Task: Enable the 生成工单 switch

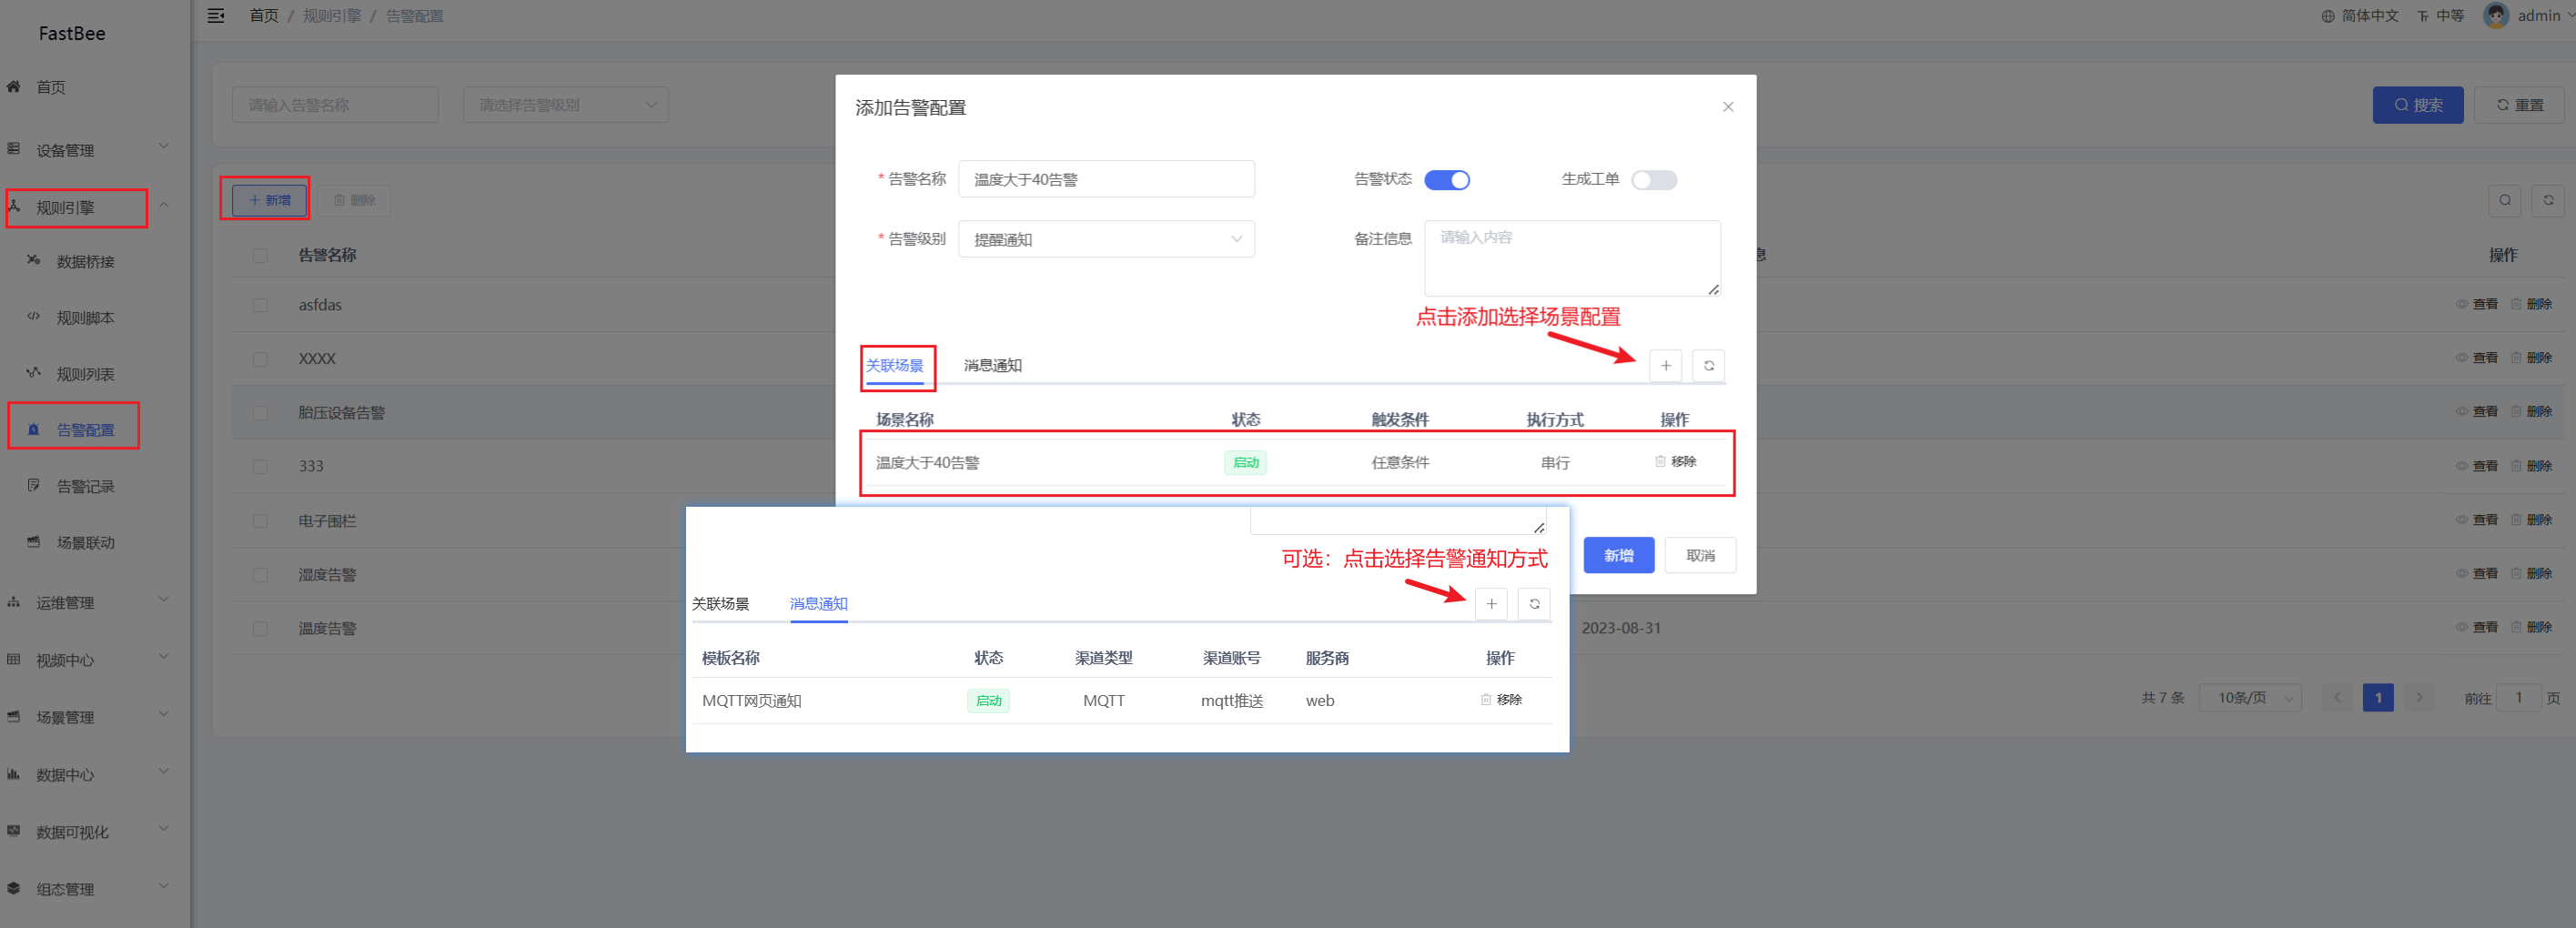Action: point(1653,180)
